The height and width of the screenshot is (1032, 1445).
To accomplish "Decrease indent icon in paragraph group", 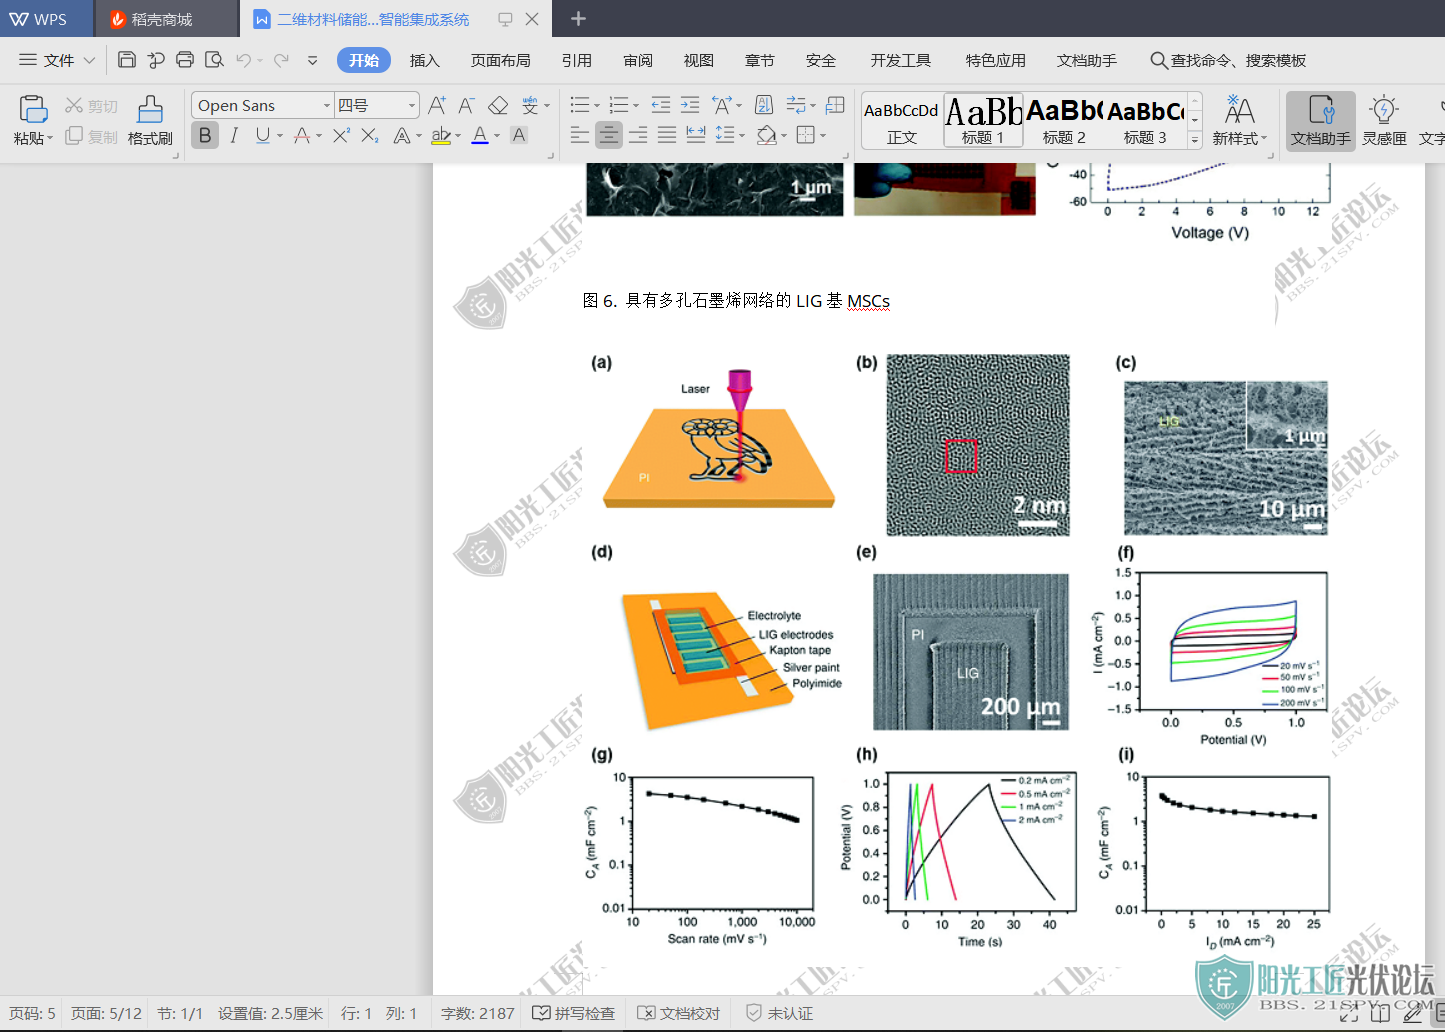I will point(660,105).
